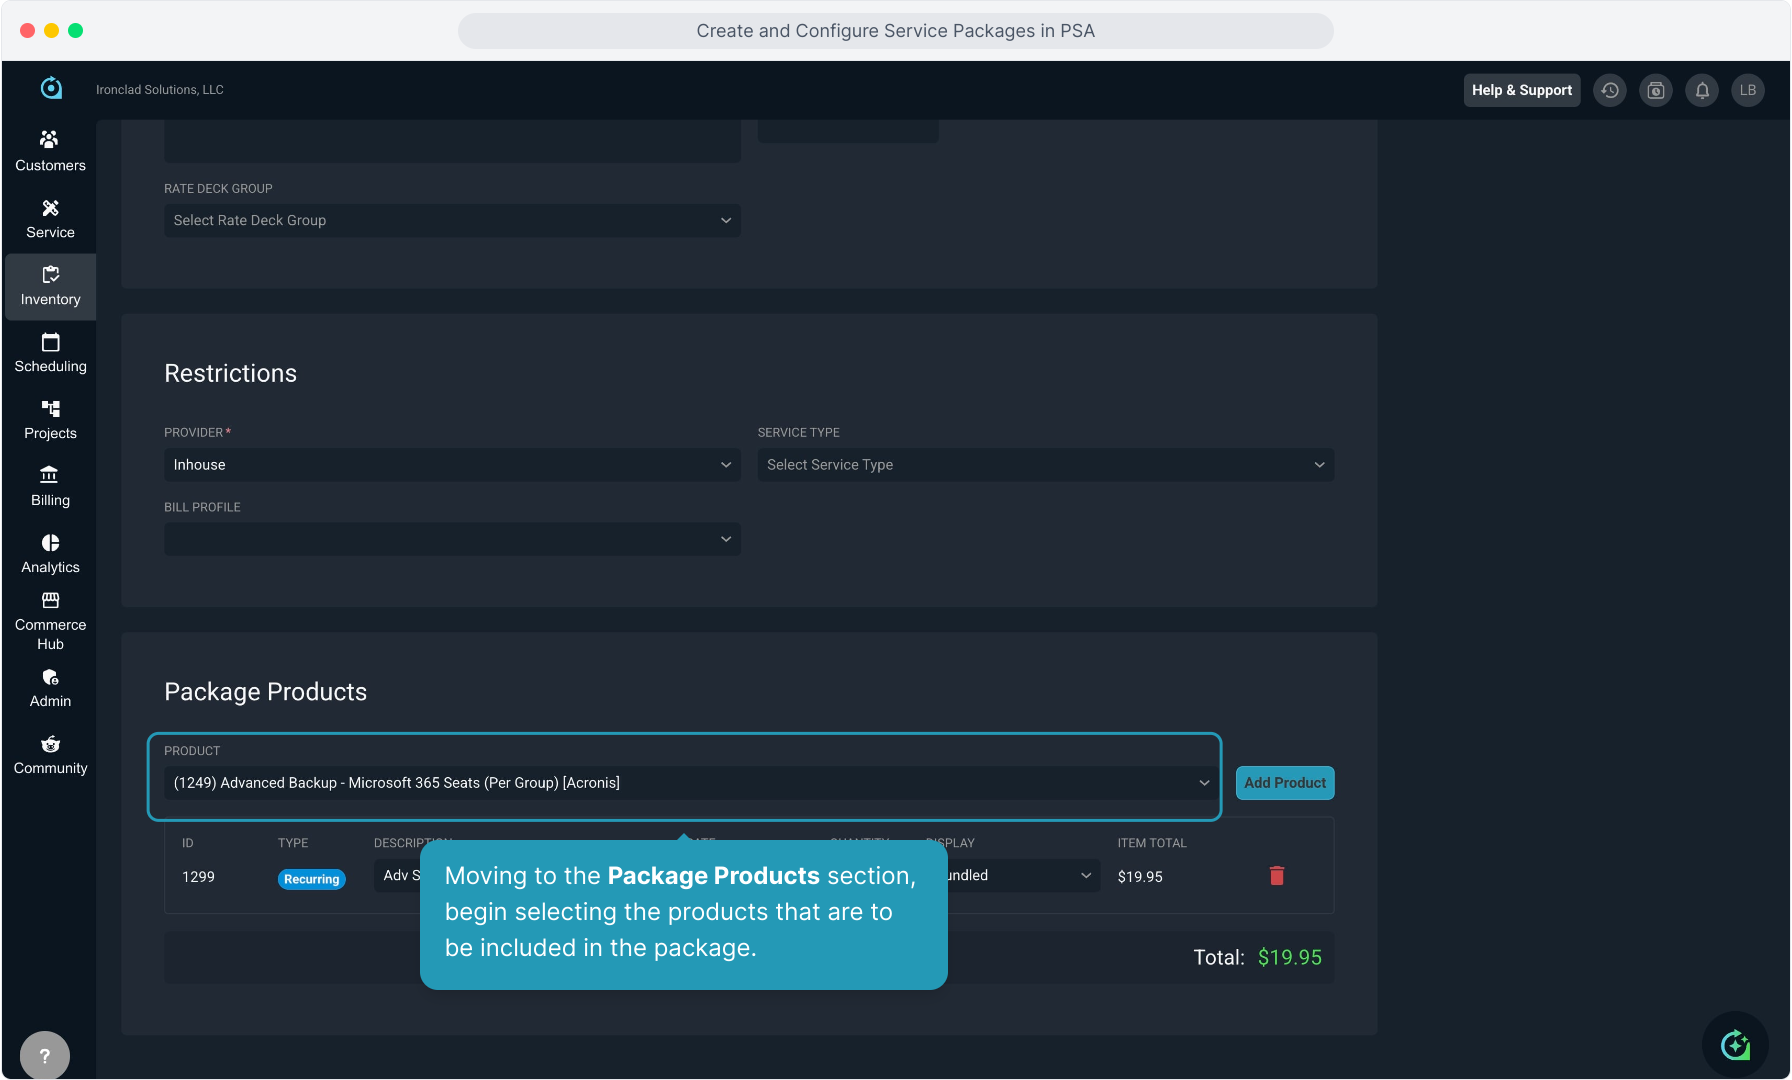
Task: Expand the Select Service Type dropdown
Action: pos(1045,465)
